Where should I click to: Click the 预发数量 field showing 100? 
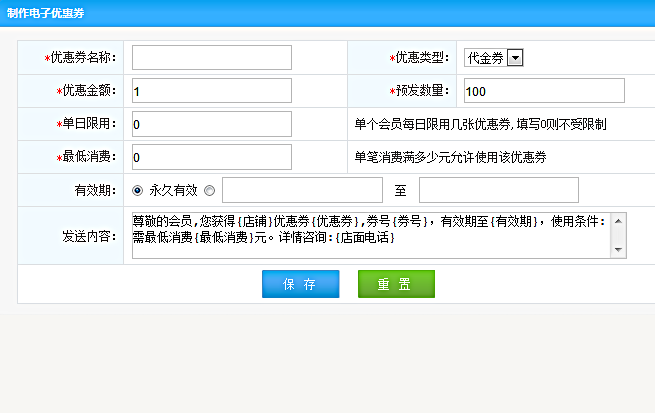point(544,91)
